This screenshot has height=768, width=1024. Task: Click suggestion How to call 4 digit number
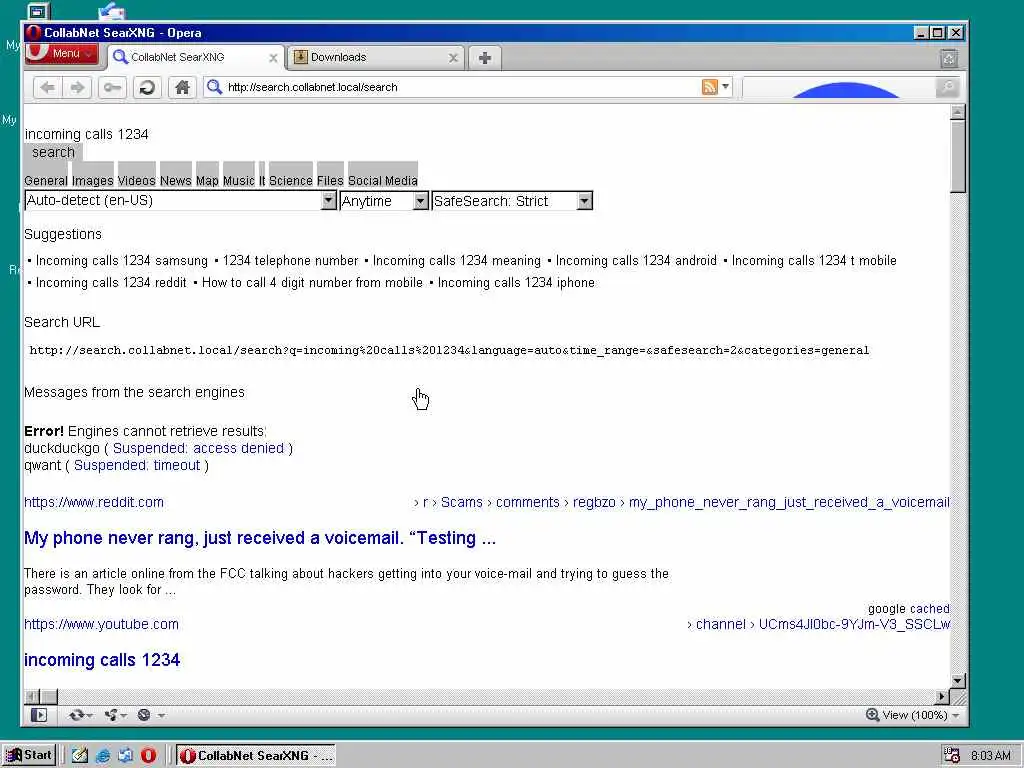(312, 283)
